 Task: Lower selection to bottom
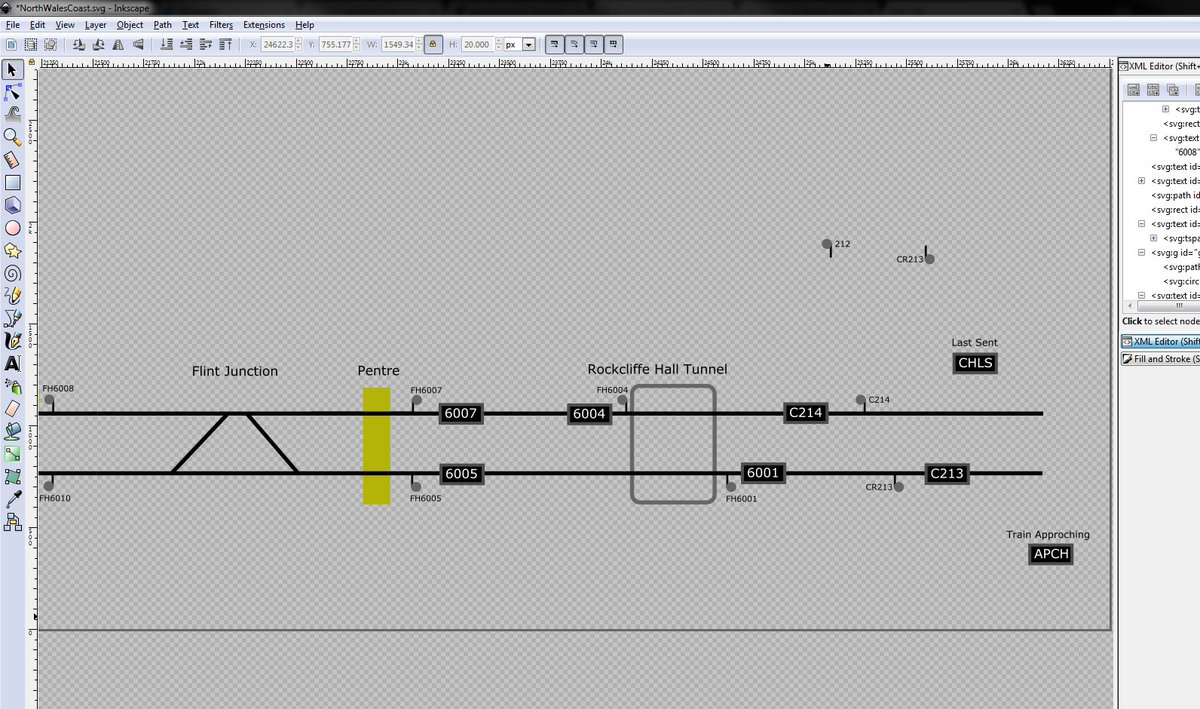pyautogui.click(x=165, y=44)
